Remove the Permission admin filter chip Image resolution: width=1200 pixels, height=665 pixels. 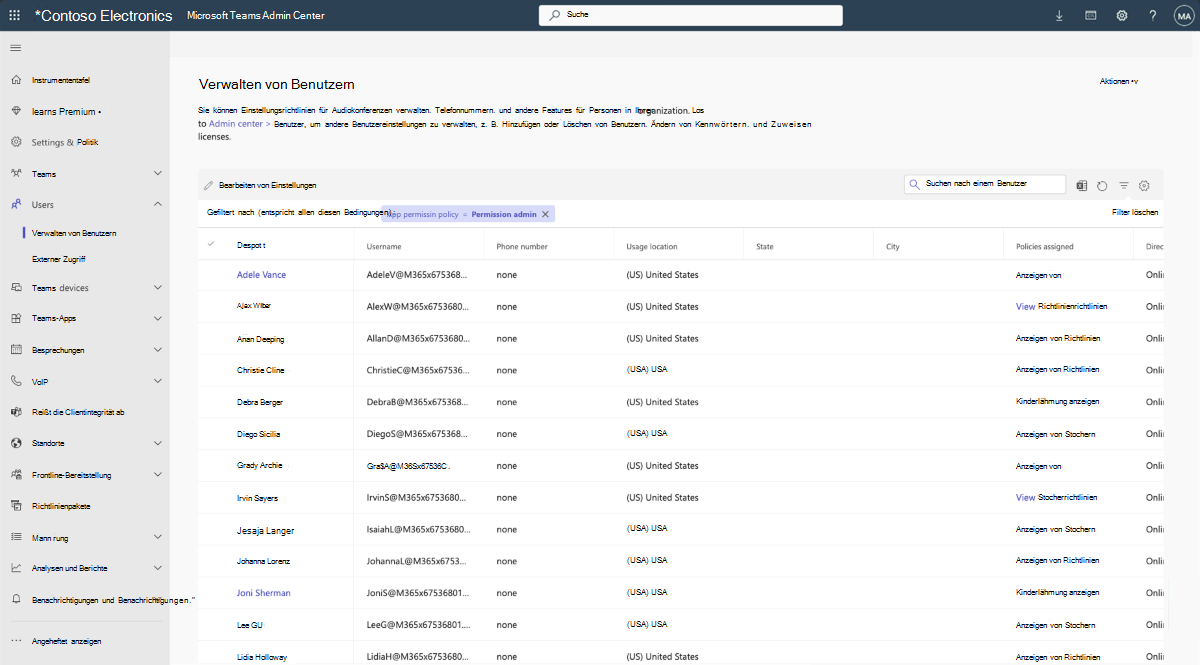point(545,214)
